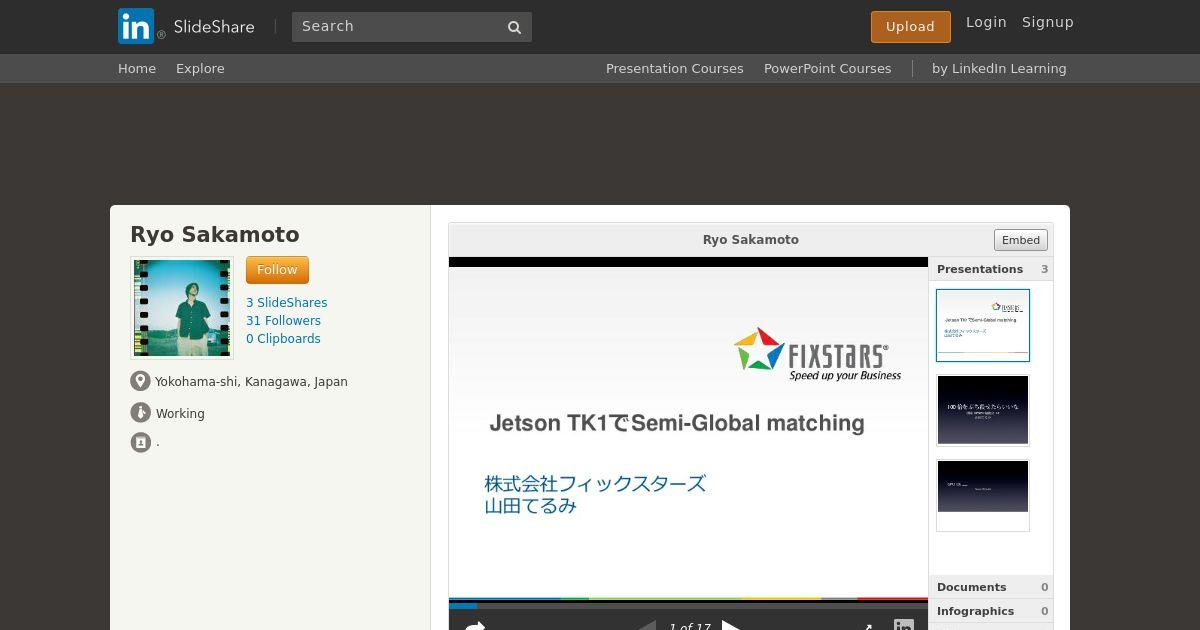1200x630 pixels.
Task: Go to the previous slide arrow
Action: click(647, 626)
